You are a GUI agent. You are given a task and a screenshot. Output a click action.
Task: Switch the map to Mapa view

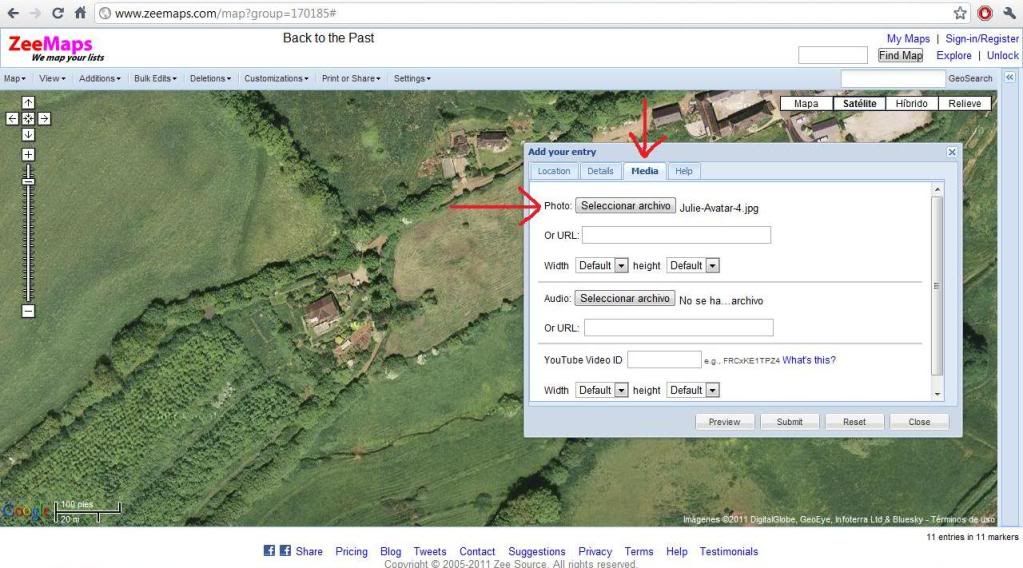tap(806, 103)
